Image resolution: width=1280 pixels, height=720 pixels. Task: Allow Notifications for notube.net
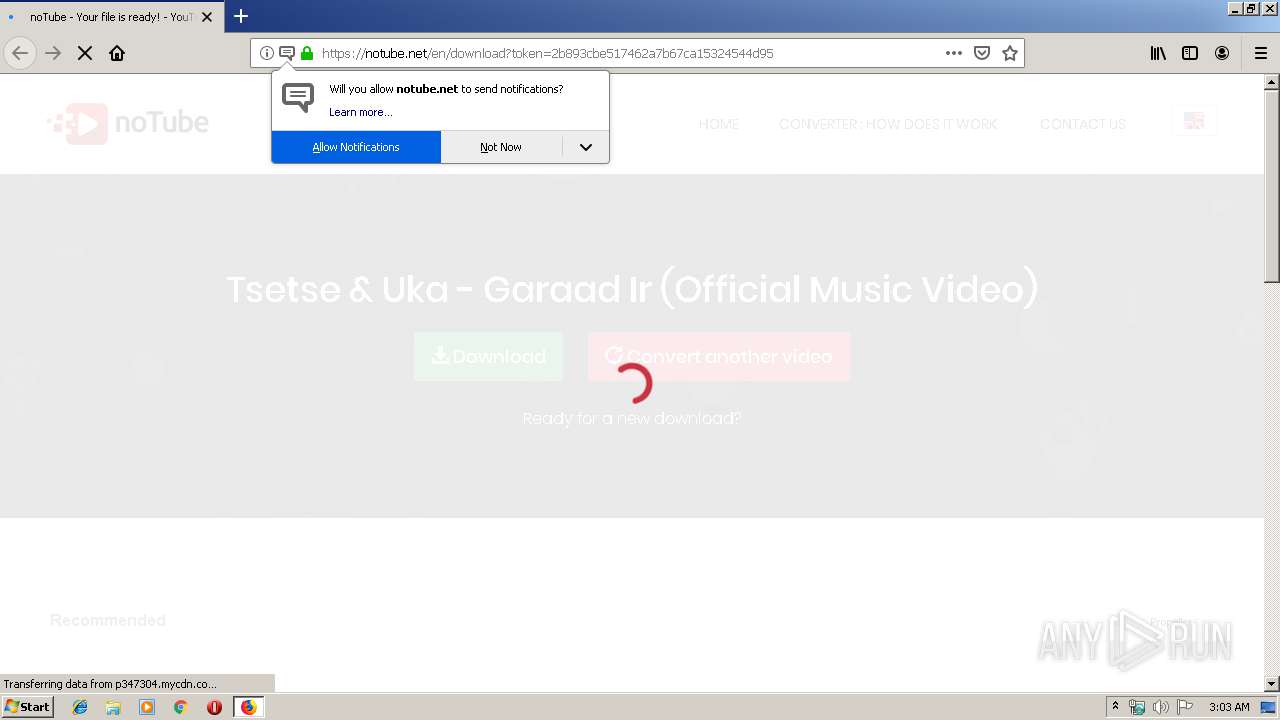tap(356, 147)
